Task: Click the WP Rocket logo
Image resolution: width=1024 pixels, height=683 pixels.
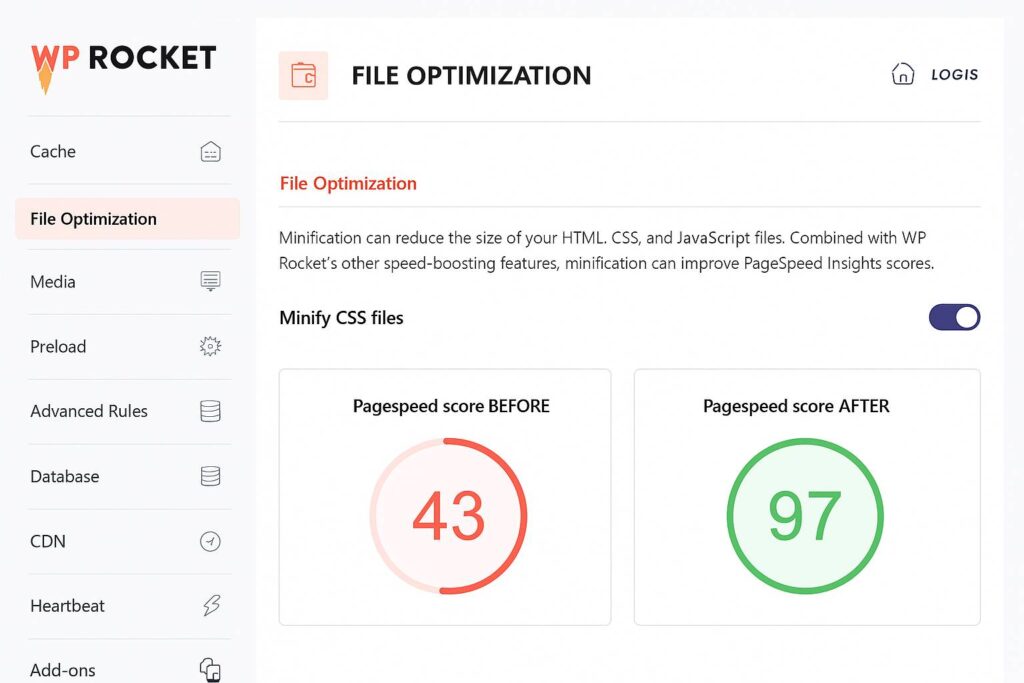Action: (x=123, y=62)
